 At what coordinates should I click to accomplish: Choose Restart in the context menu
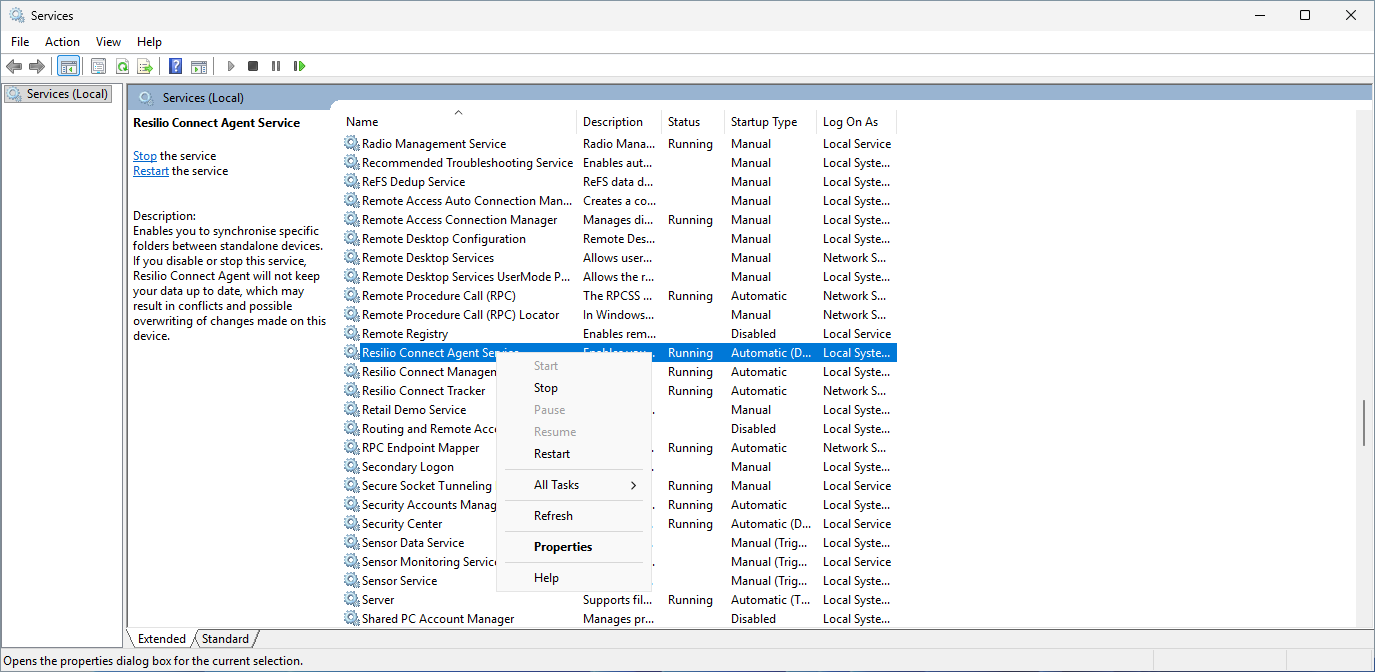(552, 454)
